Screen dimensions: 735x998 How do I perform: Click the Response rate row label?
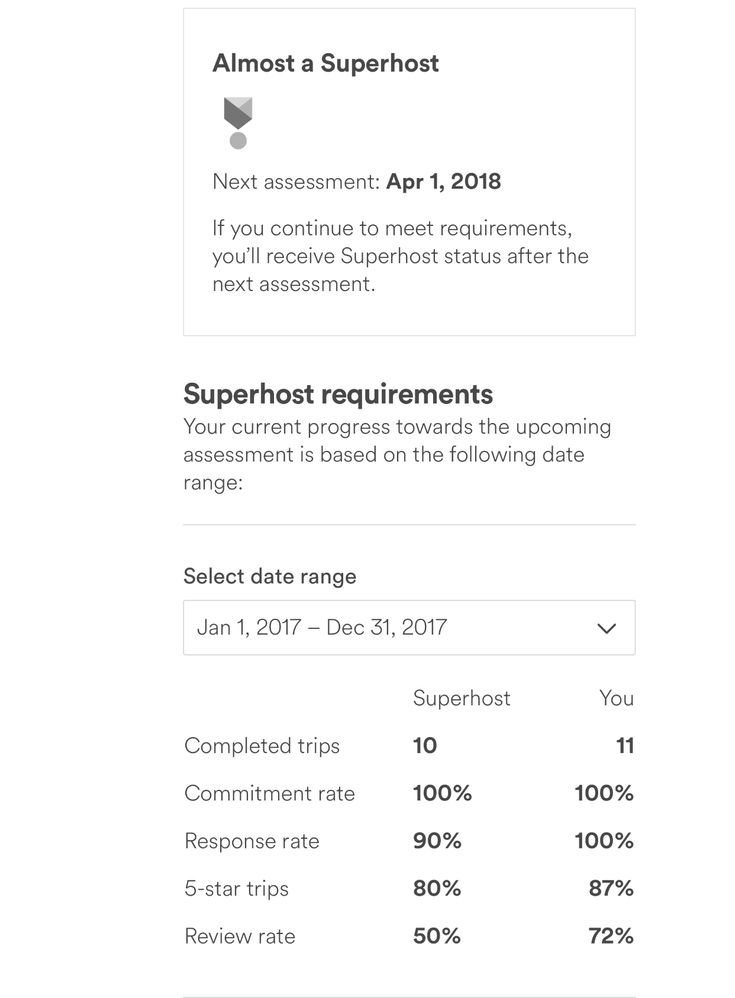252,841
